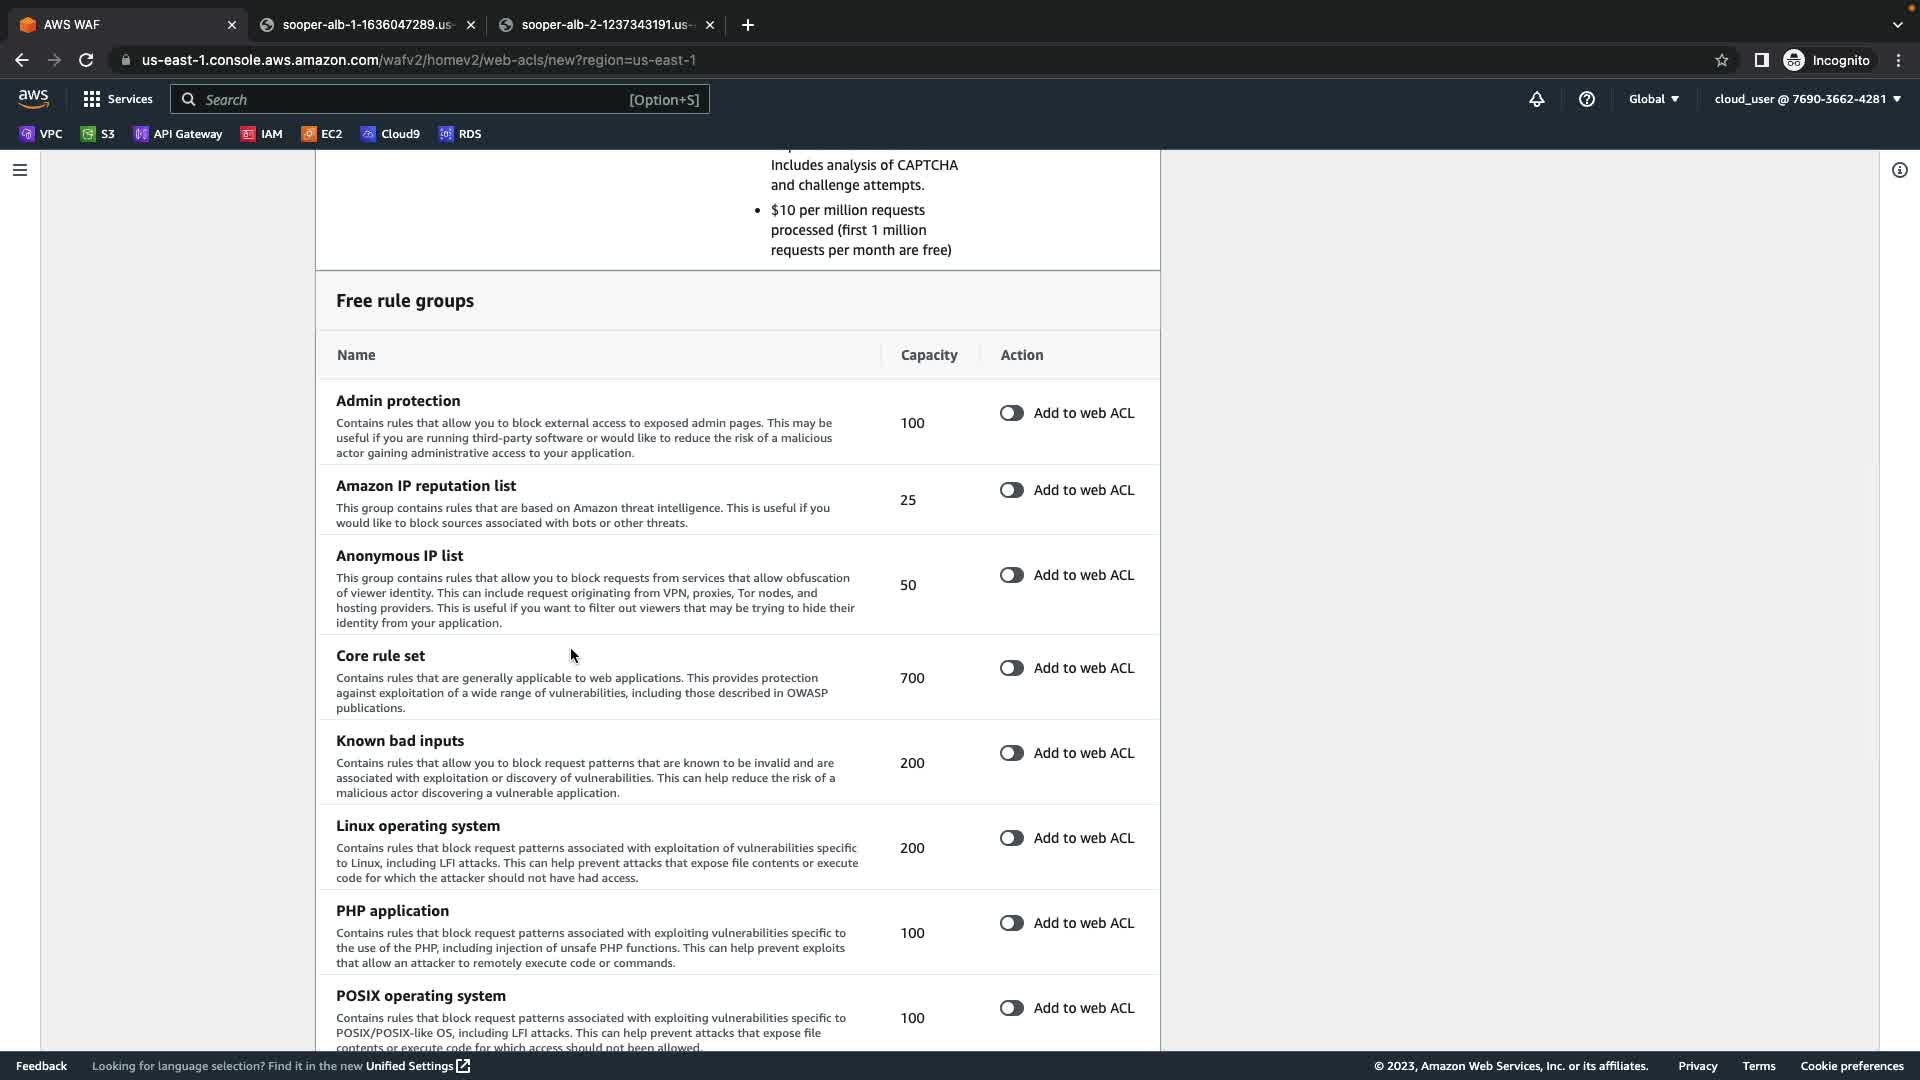Open the EC2 shortcut in favorites bar
Viewport: 1920px width, 1080px height.
click(x=322, y=134)
